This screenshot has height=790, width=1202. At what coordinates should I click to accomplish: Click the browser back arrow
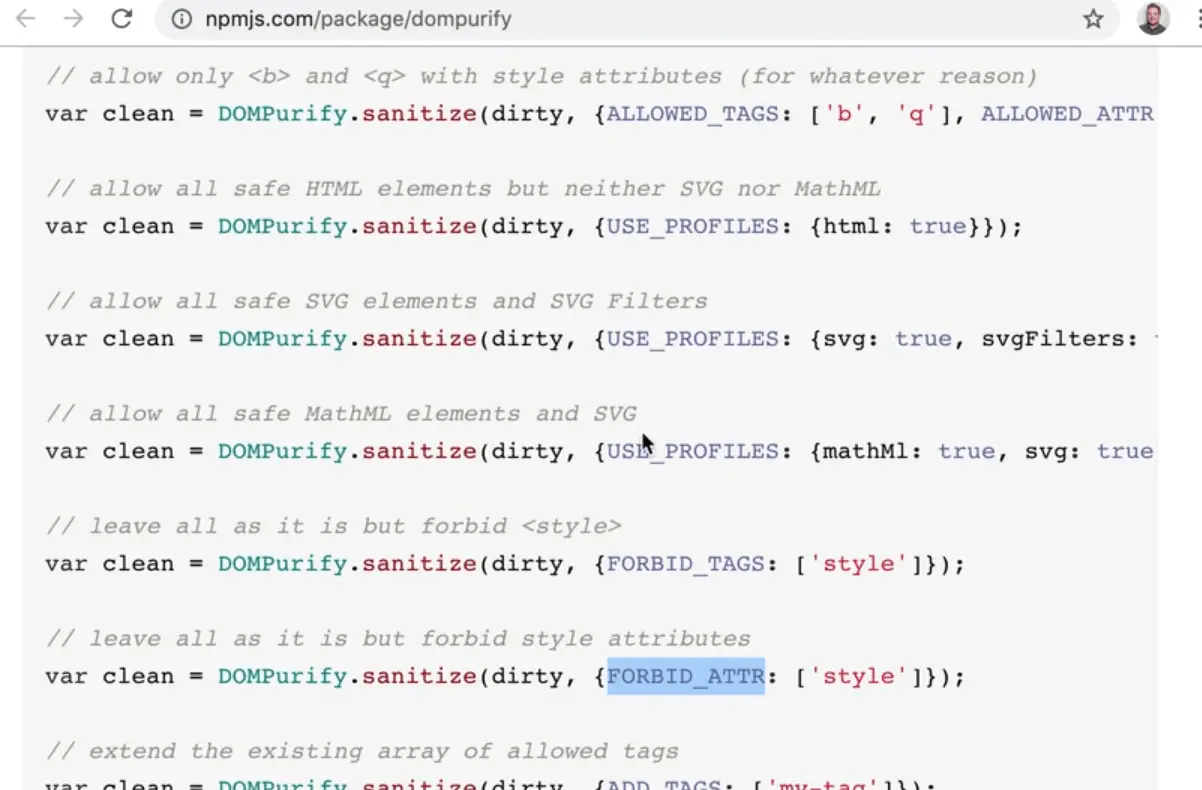coord(25,19)
